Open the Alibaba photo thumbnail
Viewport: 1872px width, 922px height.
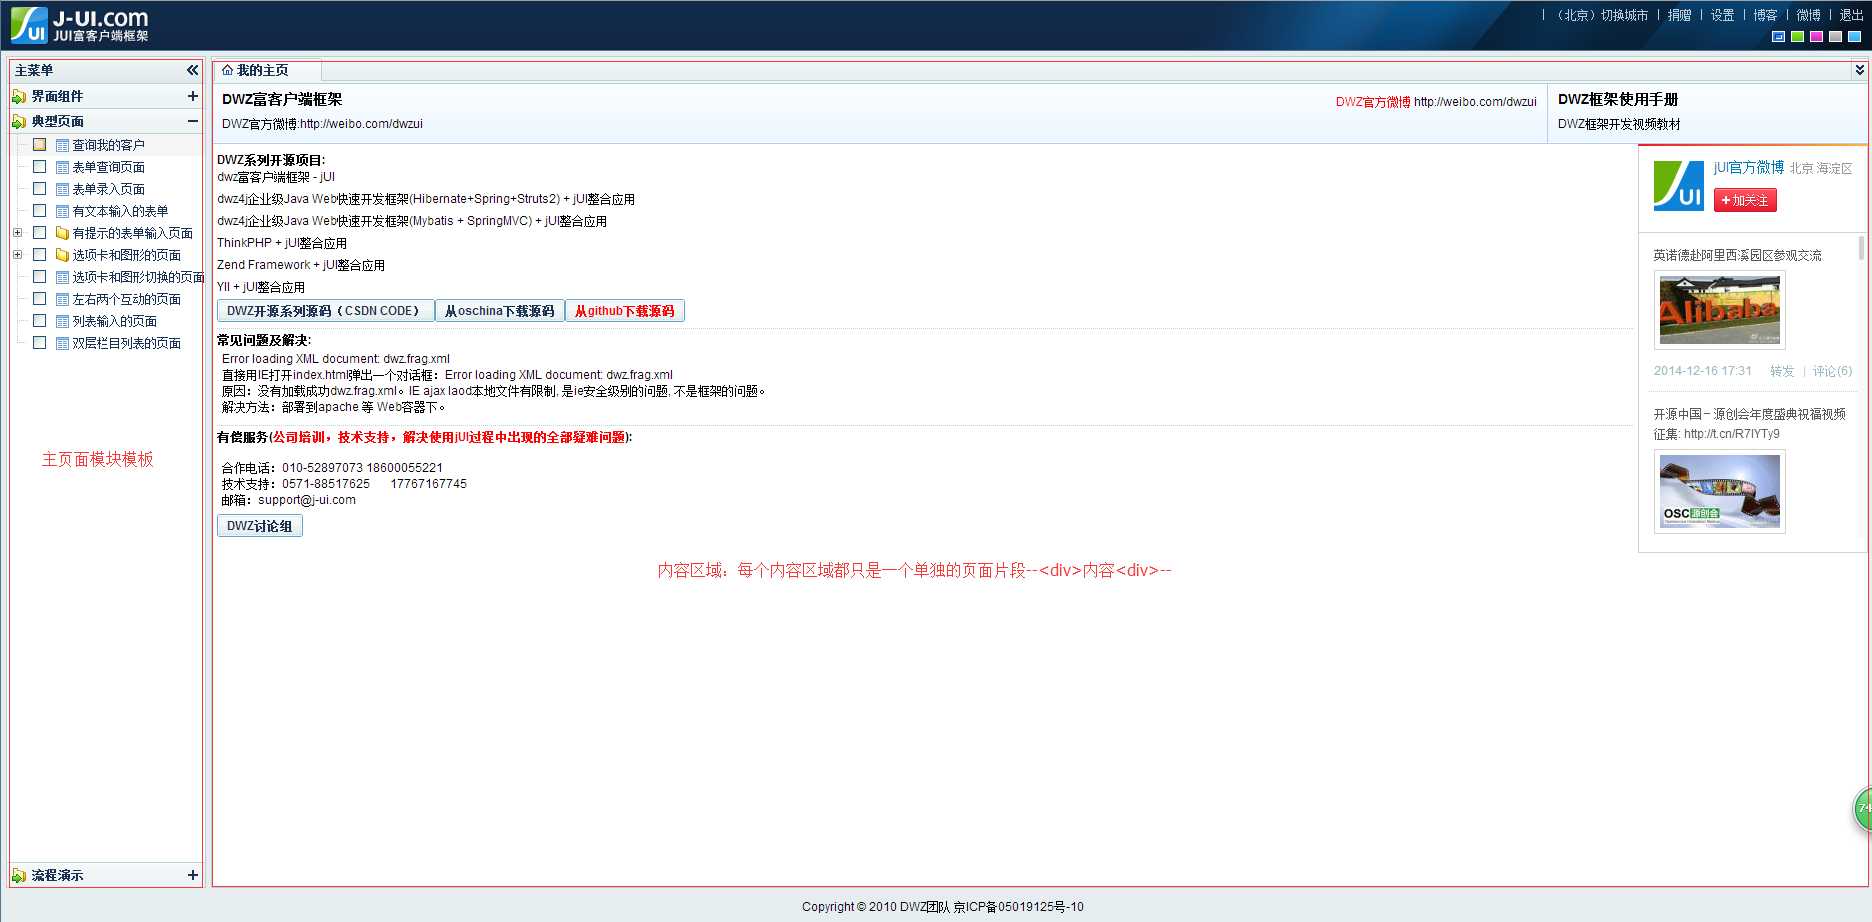click(x=1719, y=310)
